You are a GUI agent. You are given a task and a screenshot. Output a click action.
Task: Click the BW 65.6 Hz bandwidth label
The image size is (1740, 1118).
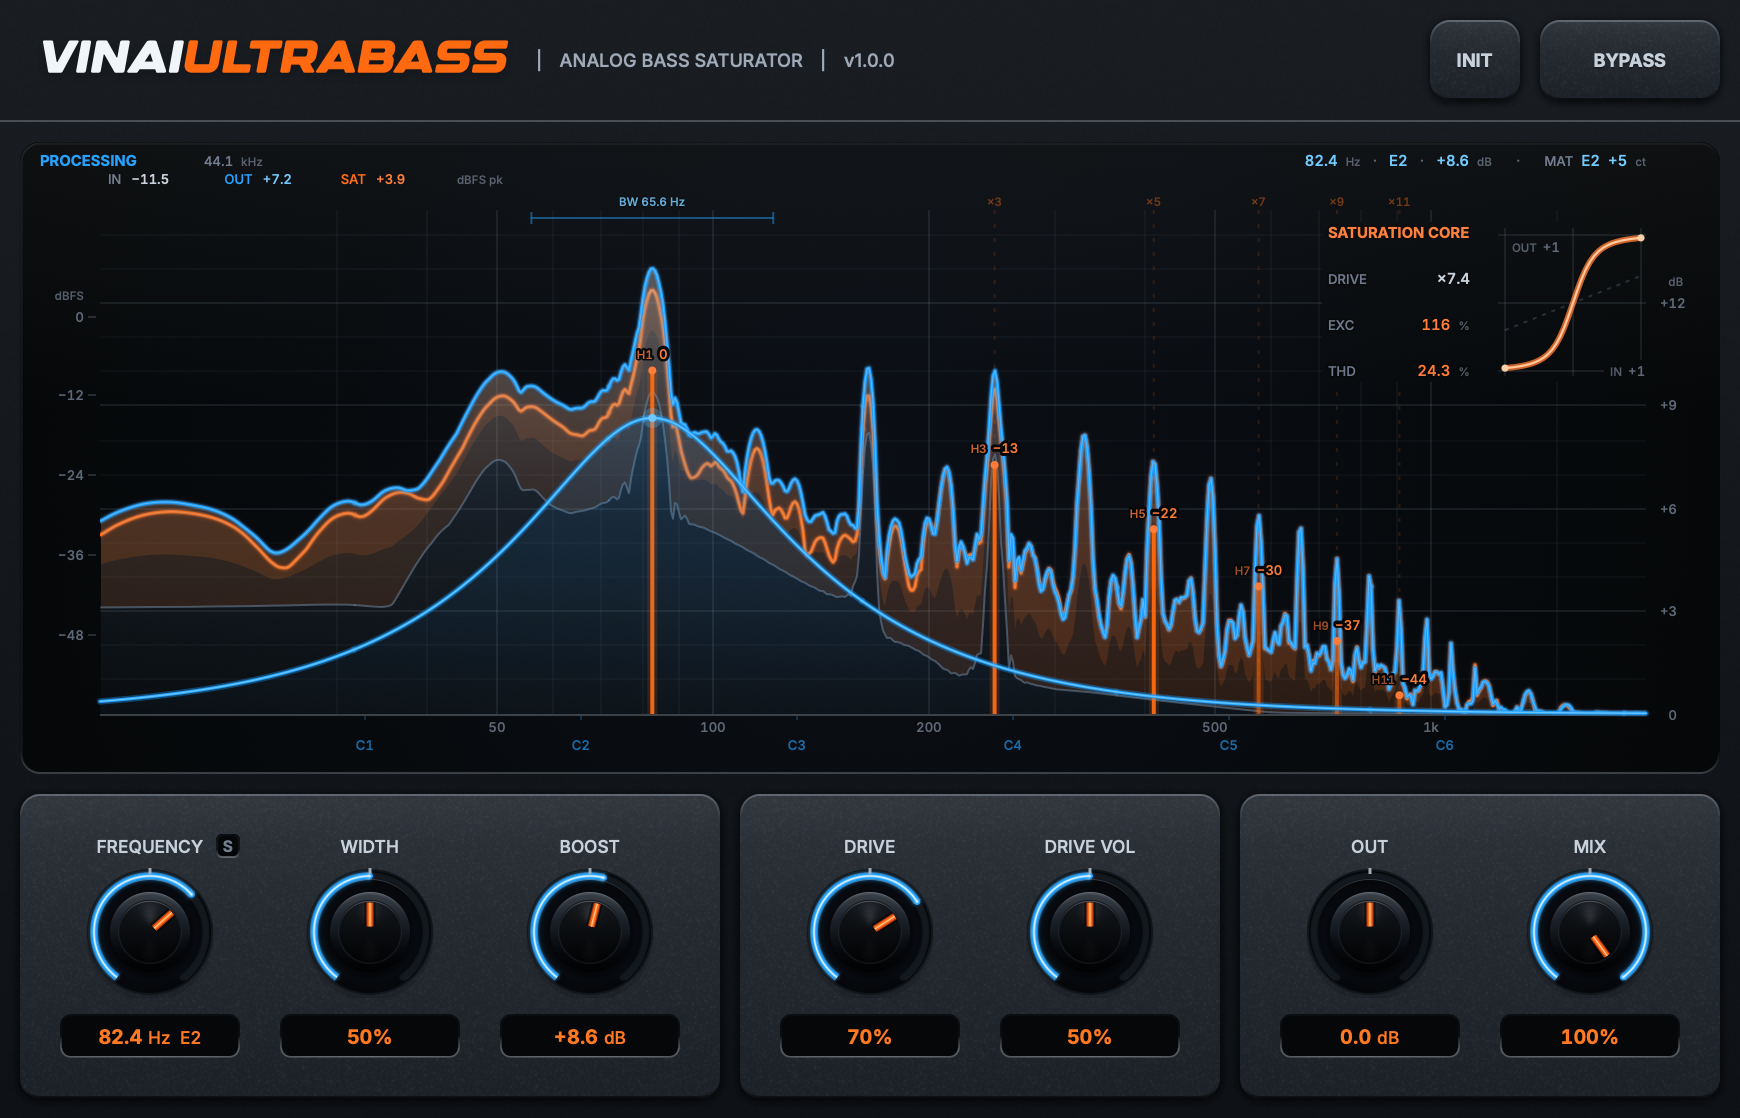(652, 202)
